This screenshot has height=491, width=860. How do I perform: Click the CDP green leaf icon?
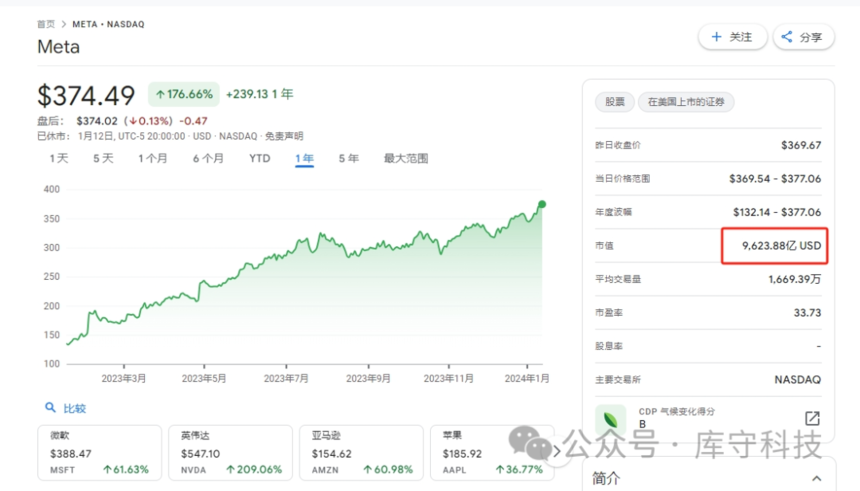pos(610,420)
